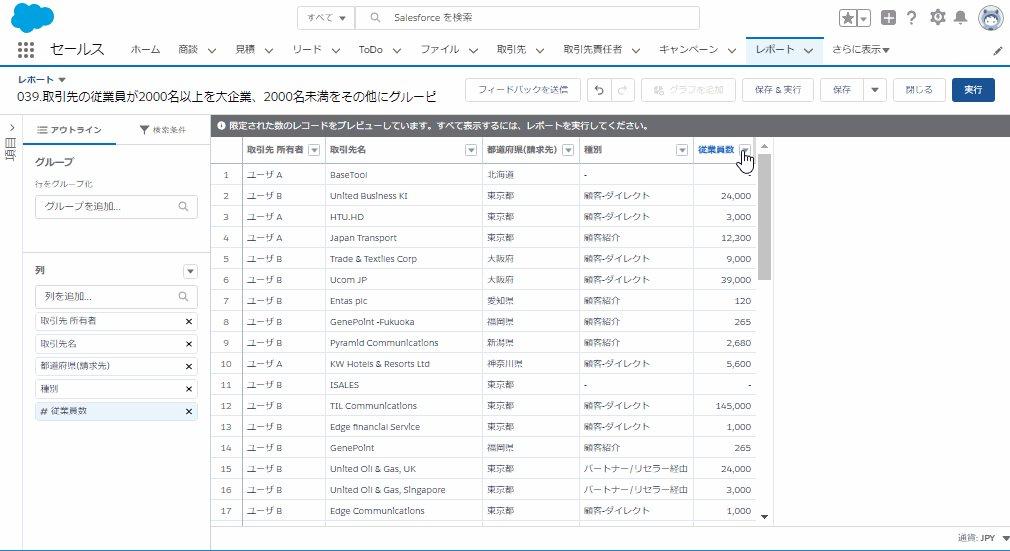Image resolution: width=1010 pixels, height=551 pixels.
Task: Select the Japan Transport cell
Action: [x=404, y=238]
